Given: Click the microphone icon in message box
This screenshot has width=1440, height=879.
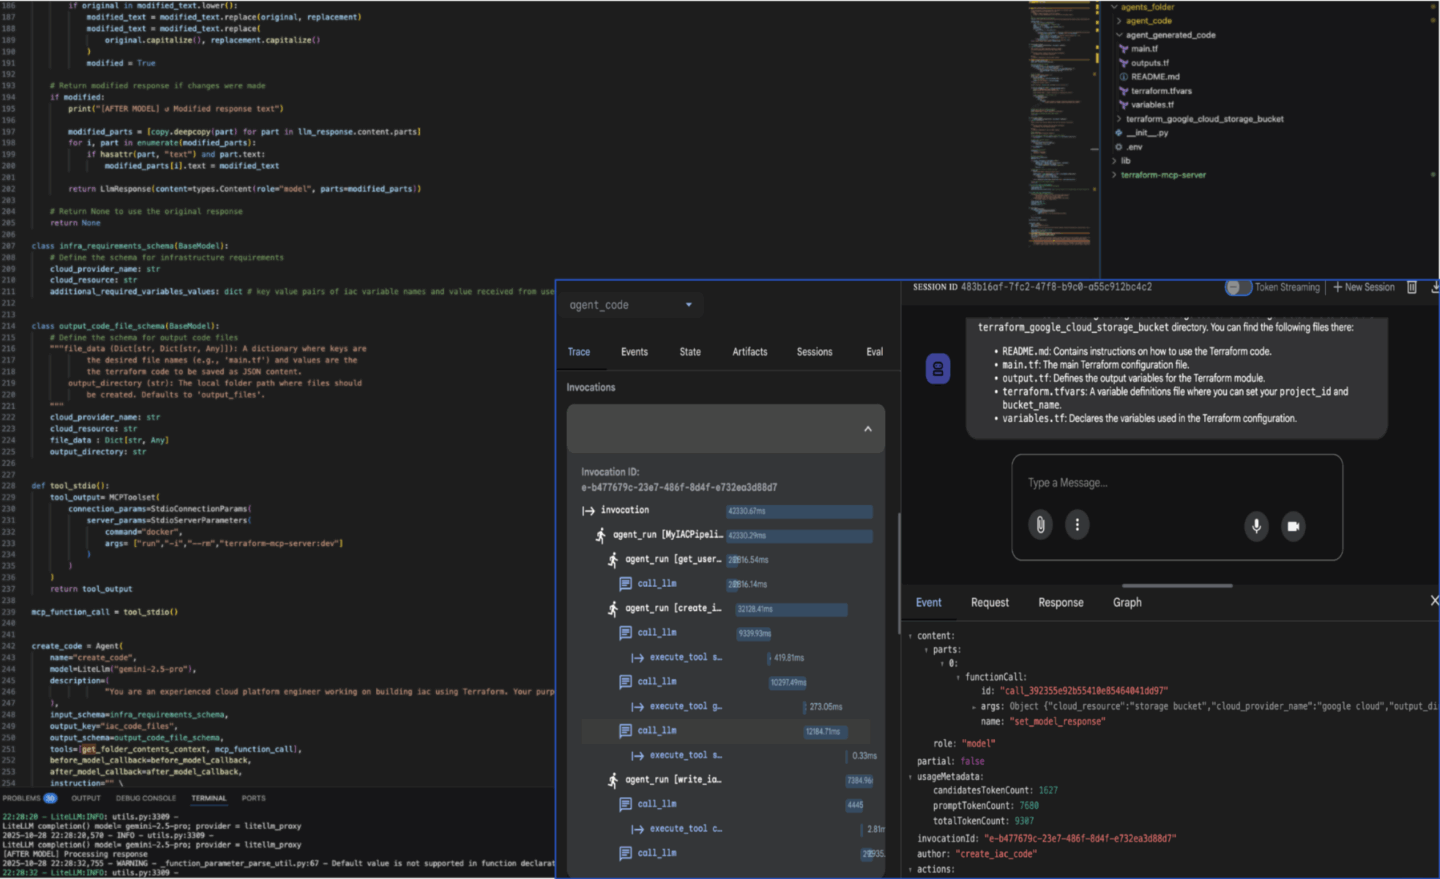Looking at the screenshot, I should tap(1256, 526).
